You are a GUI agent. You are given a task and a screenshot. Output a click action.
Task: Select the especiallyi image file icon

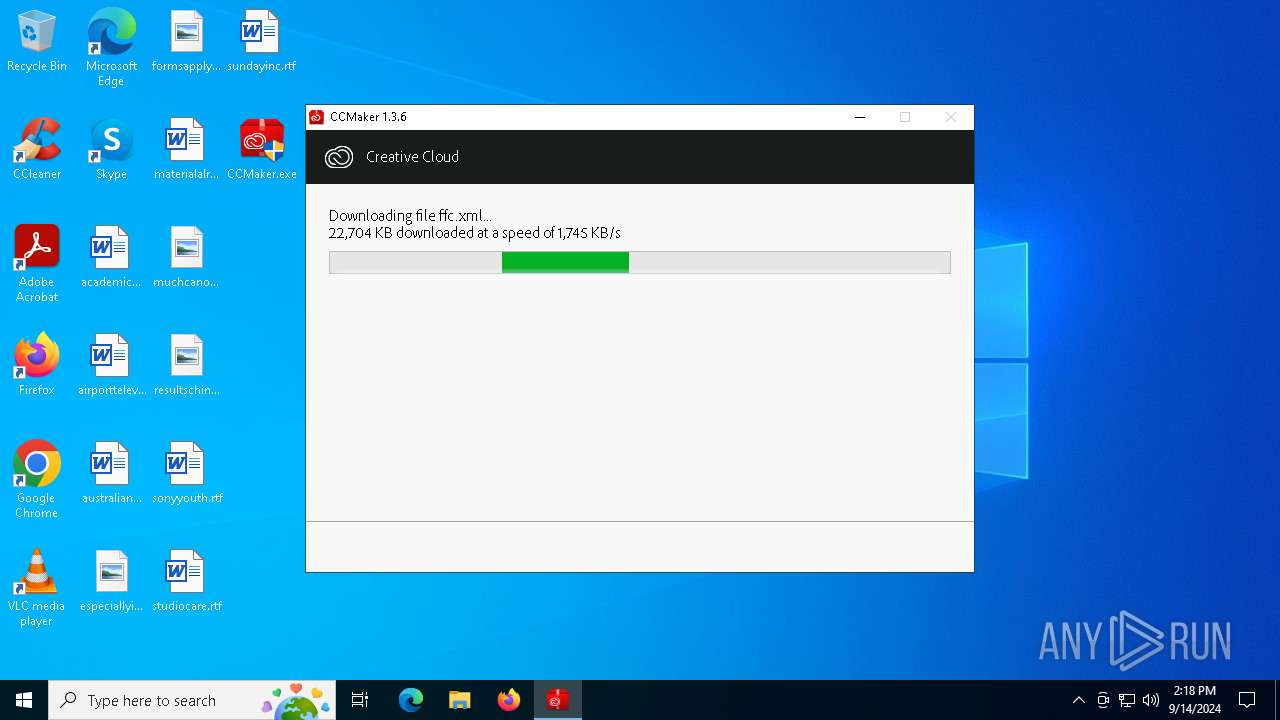111,581
